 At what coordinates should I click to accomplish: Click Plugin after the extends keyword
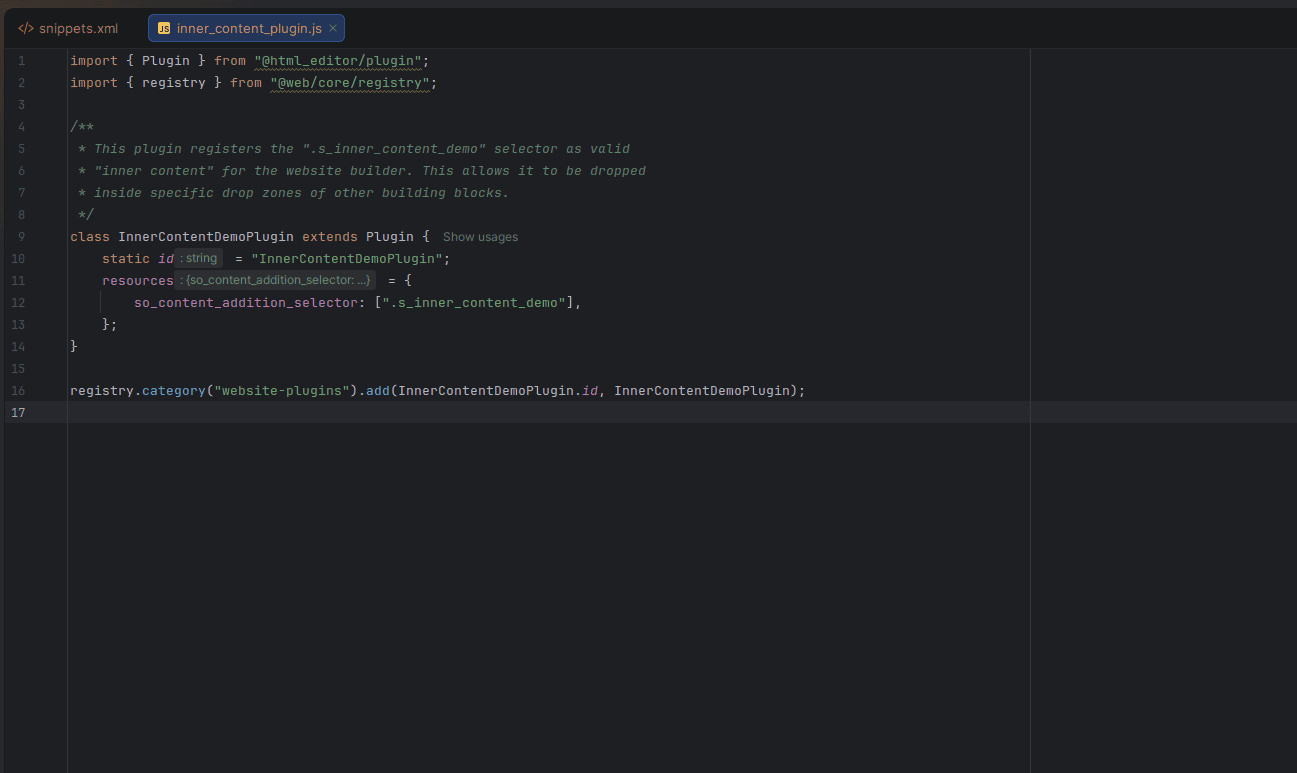[389, 237]
